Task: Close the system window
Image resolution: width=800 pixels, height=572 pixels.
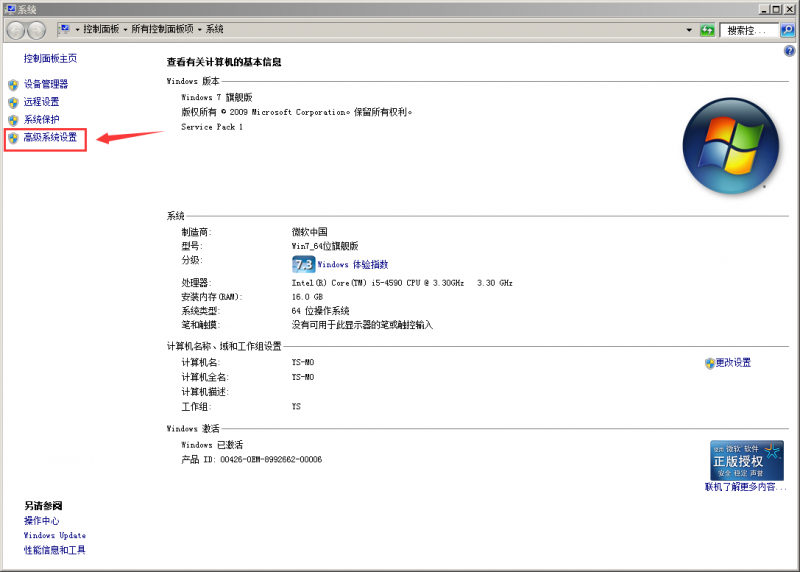Action: (788, 9)
